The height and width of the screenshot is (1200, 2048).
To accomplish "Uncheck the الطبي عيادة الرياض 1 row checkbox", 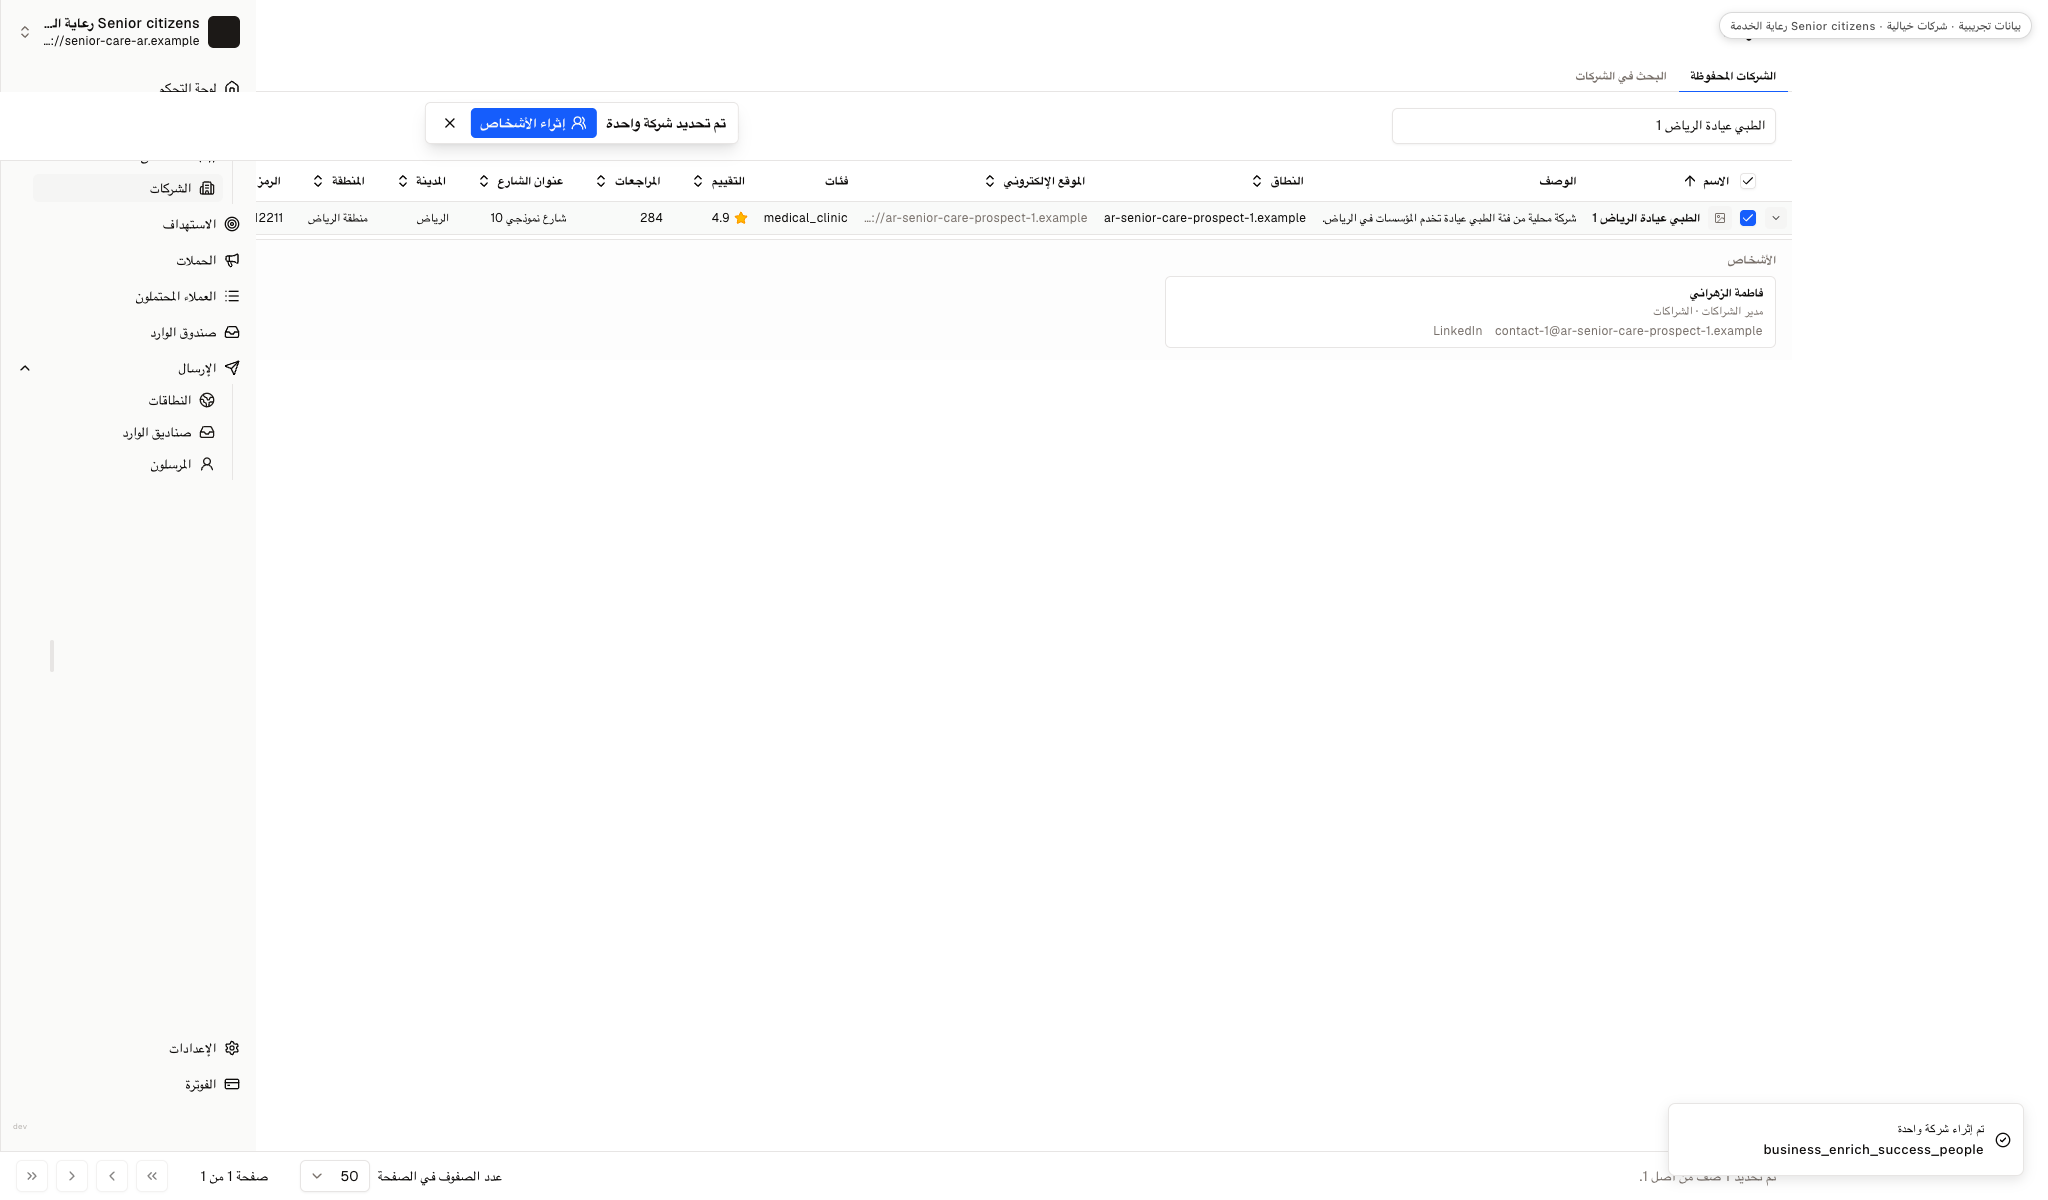I will point(1748,218).
